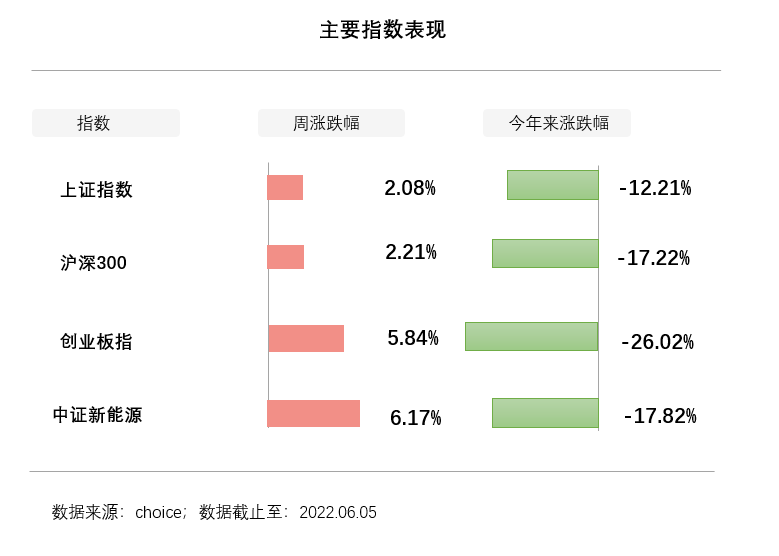Click the data source footnote text
Viewport: 779px width, 556px height.
(x=214, y=512)
